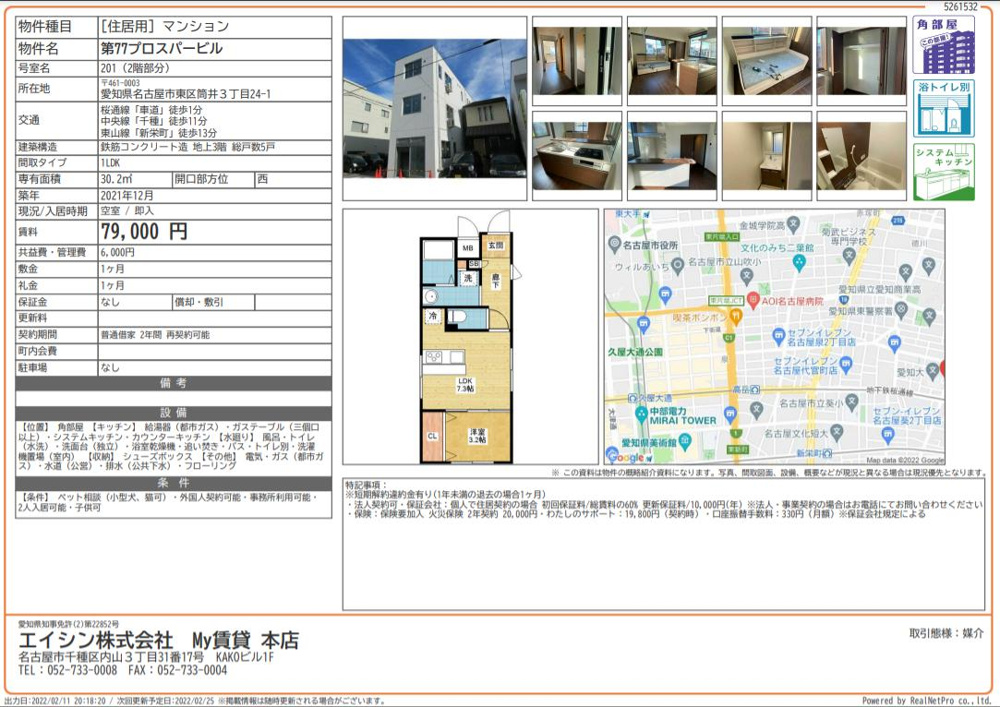The width and height of the screenshot is (1000, 707).
Task: Select 中央線「千種」徒歩11分 access line
Action: point(154,121)
